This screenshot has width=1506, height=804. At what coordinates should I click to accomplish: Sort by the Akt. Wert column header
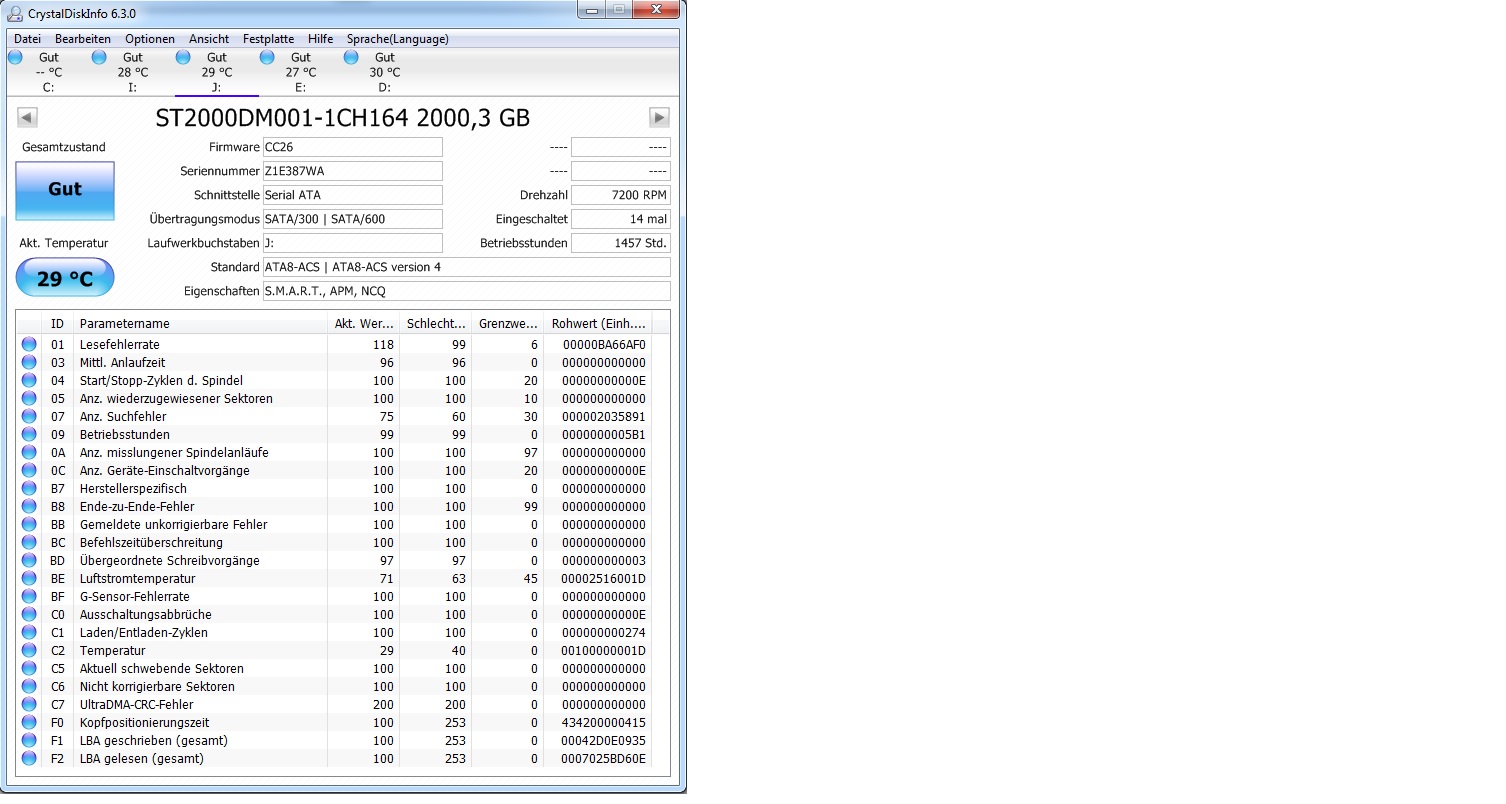pyautogui.click(x=364, y=323)
